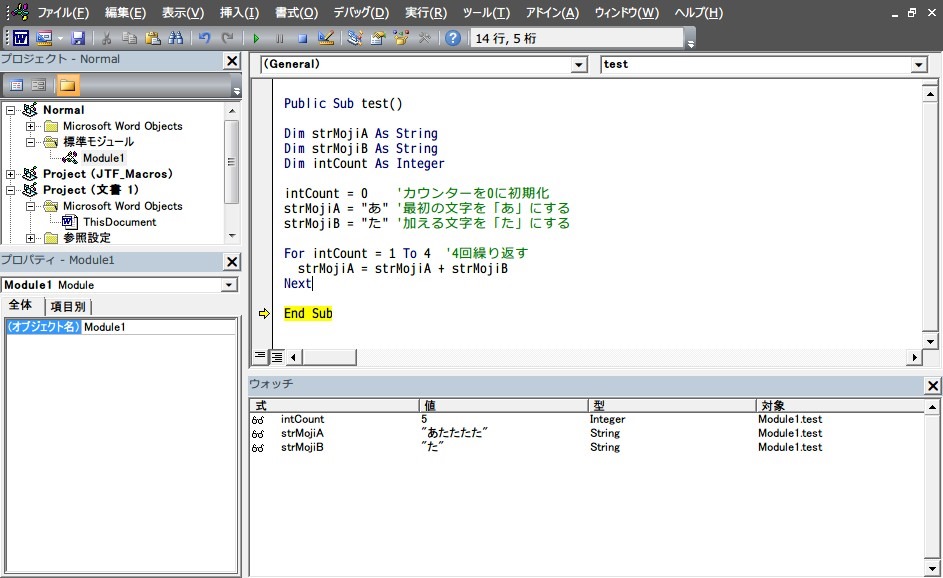943x578 pixels.
Task: Collapse Project (文書 1) node
Action: point(10,190)
